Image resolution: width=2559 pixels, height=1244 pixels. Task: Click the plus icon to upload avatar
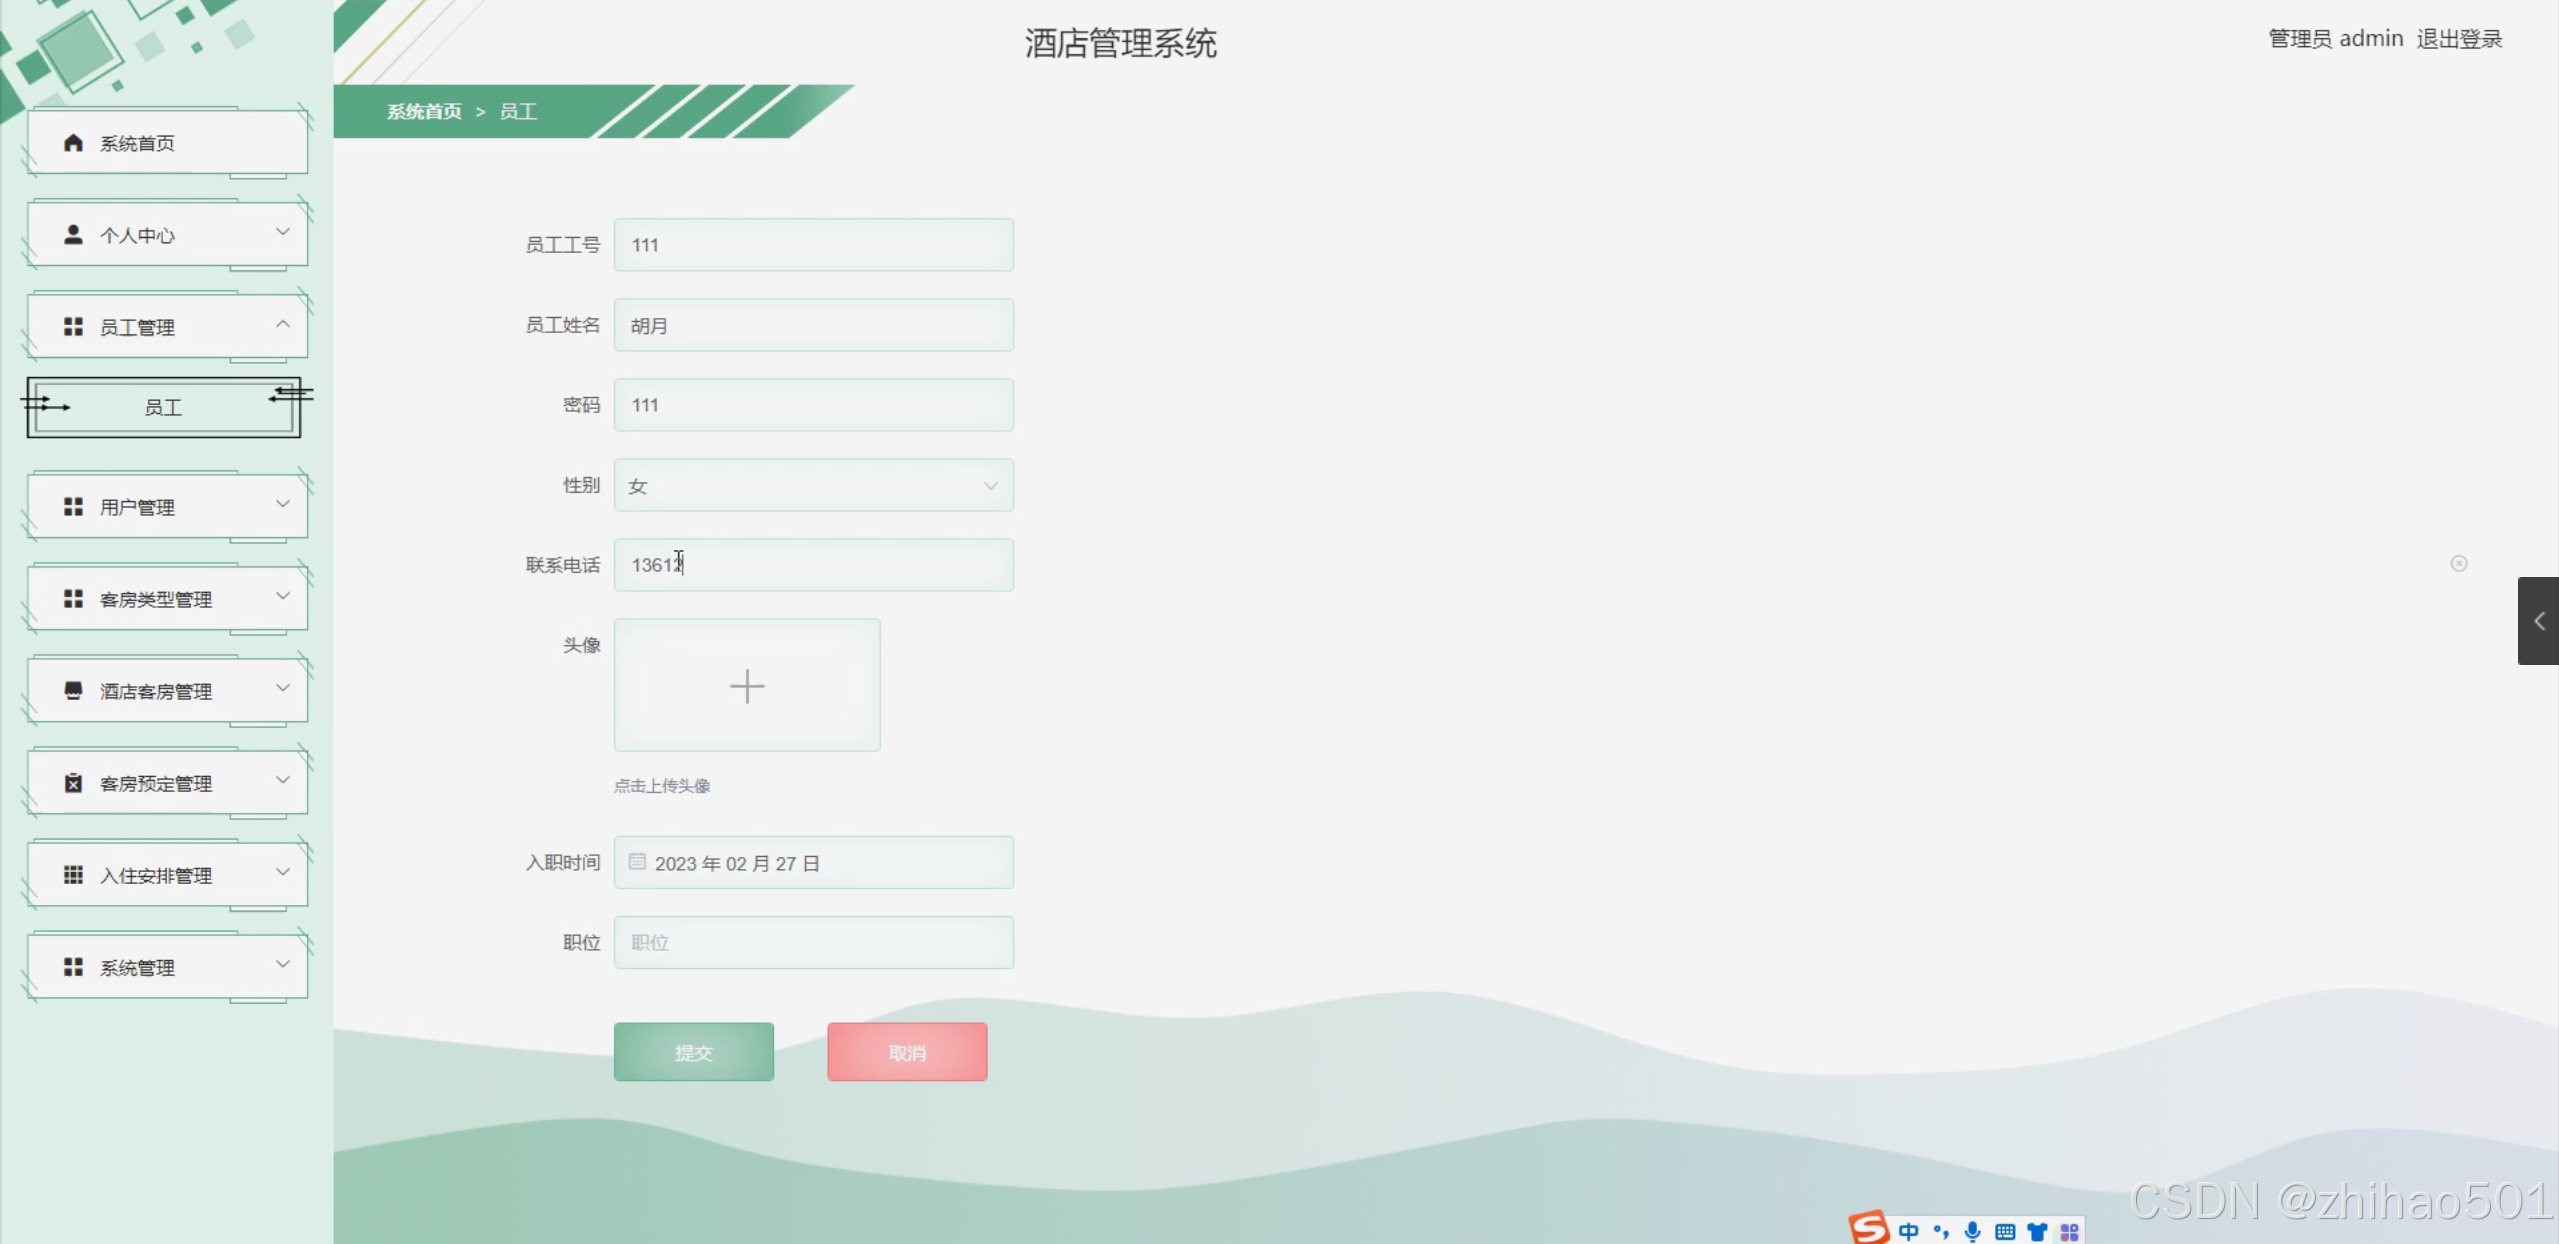pos(747,686)
